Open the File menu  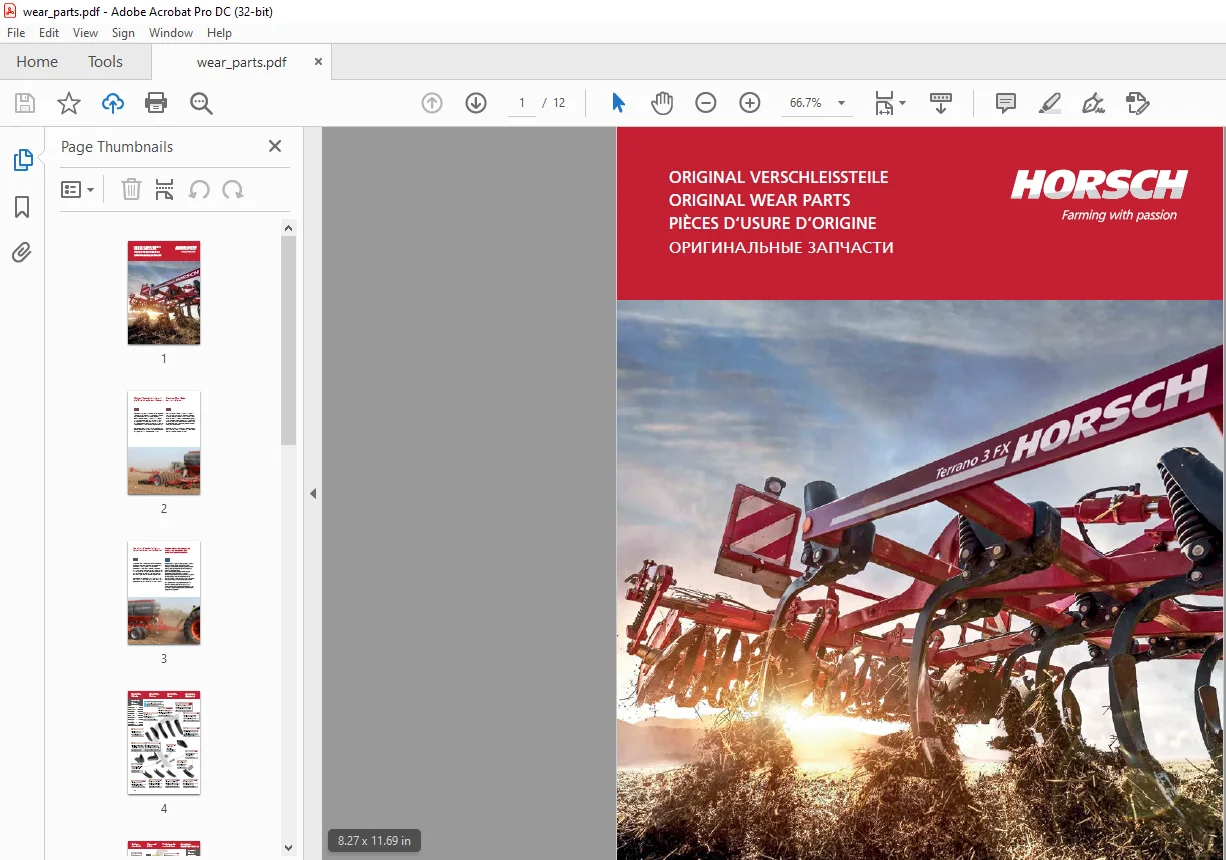tap(16, 33)
